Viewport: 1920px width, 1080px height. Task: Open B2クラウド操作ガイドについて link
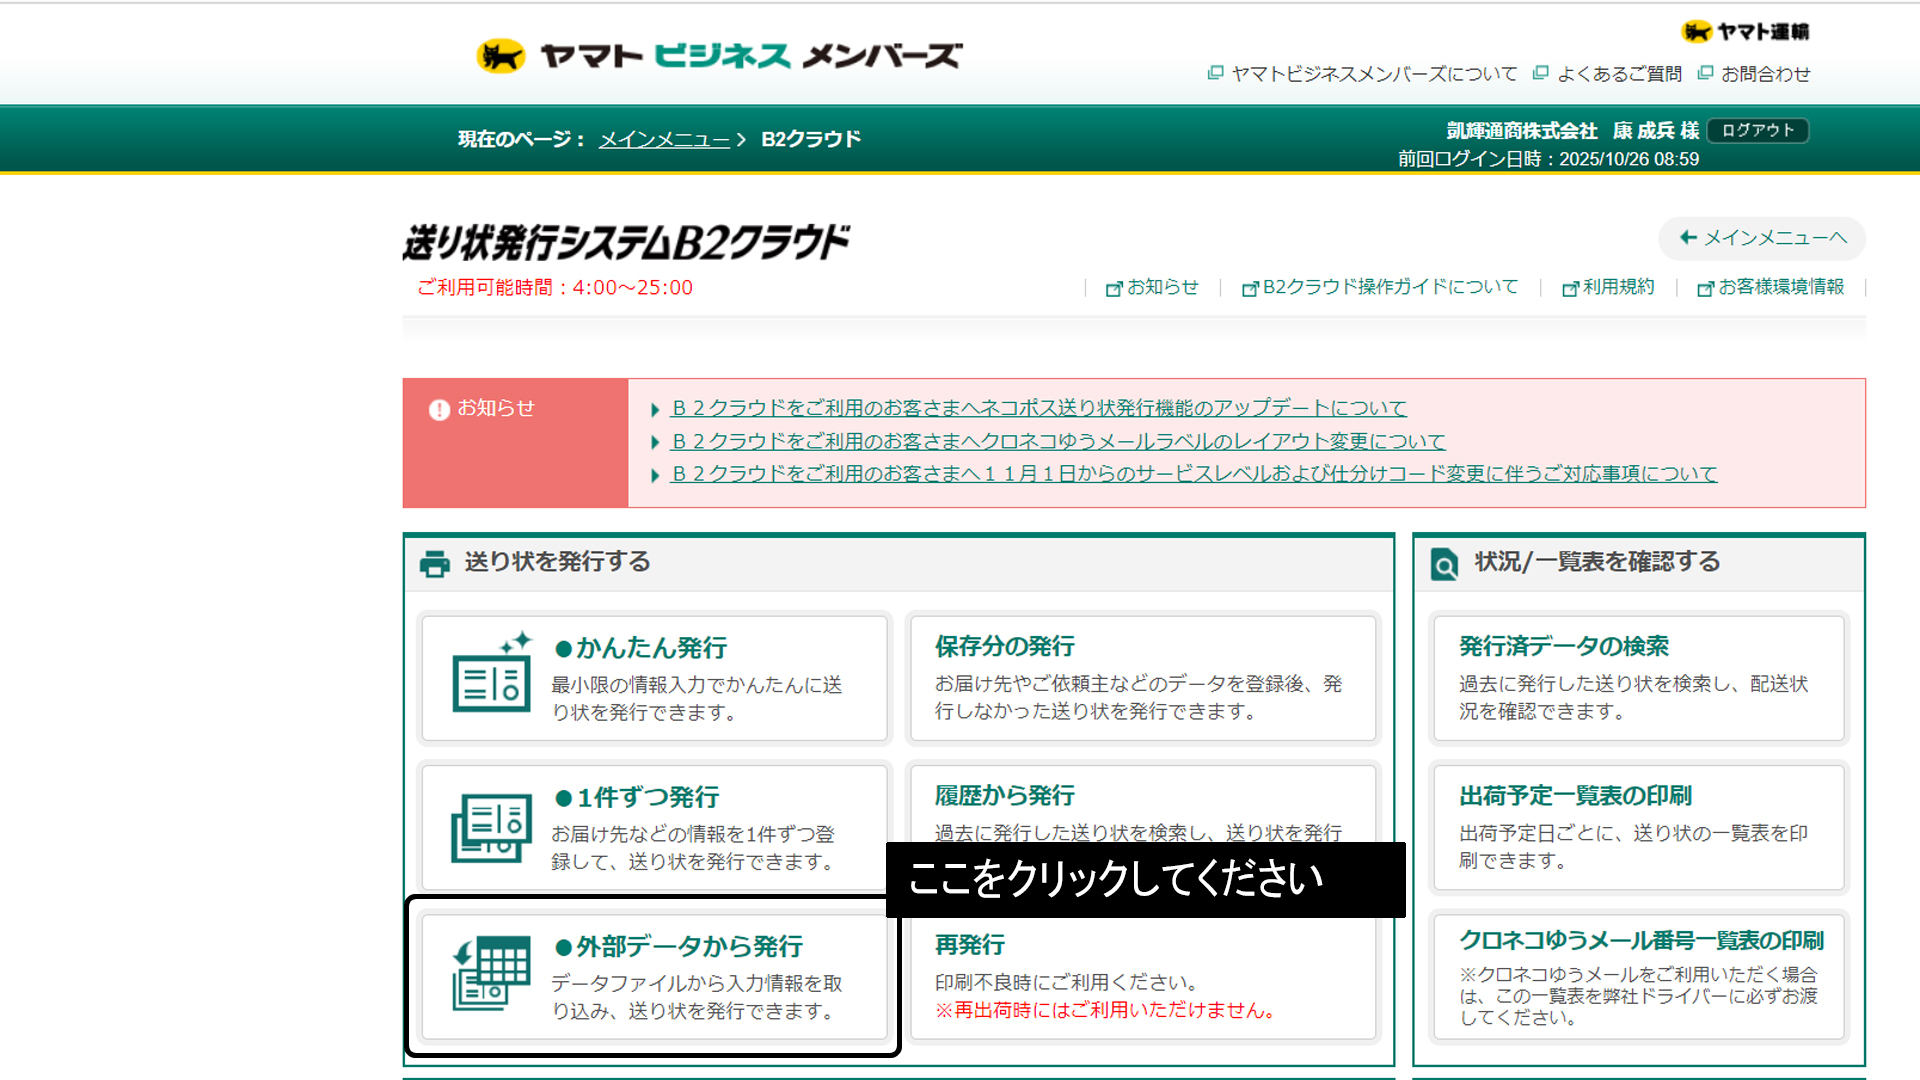(x=1389, y=288)
